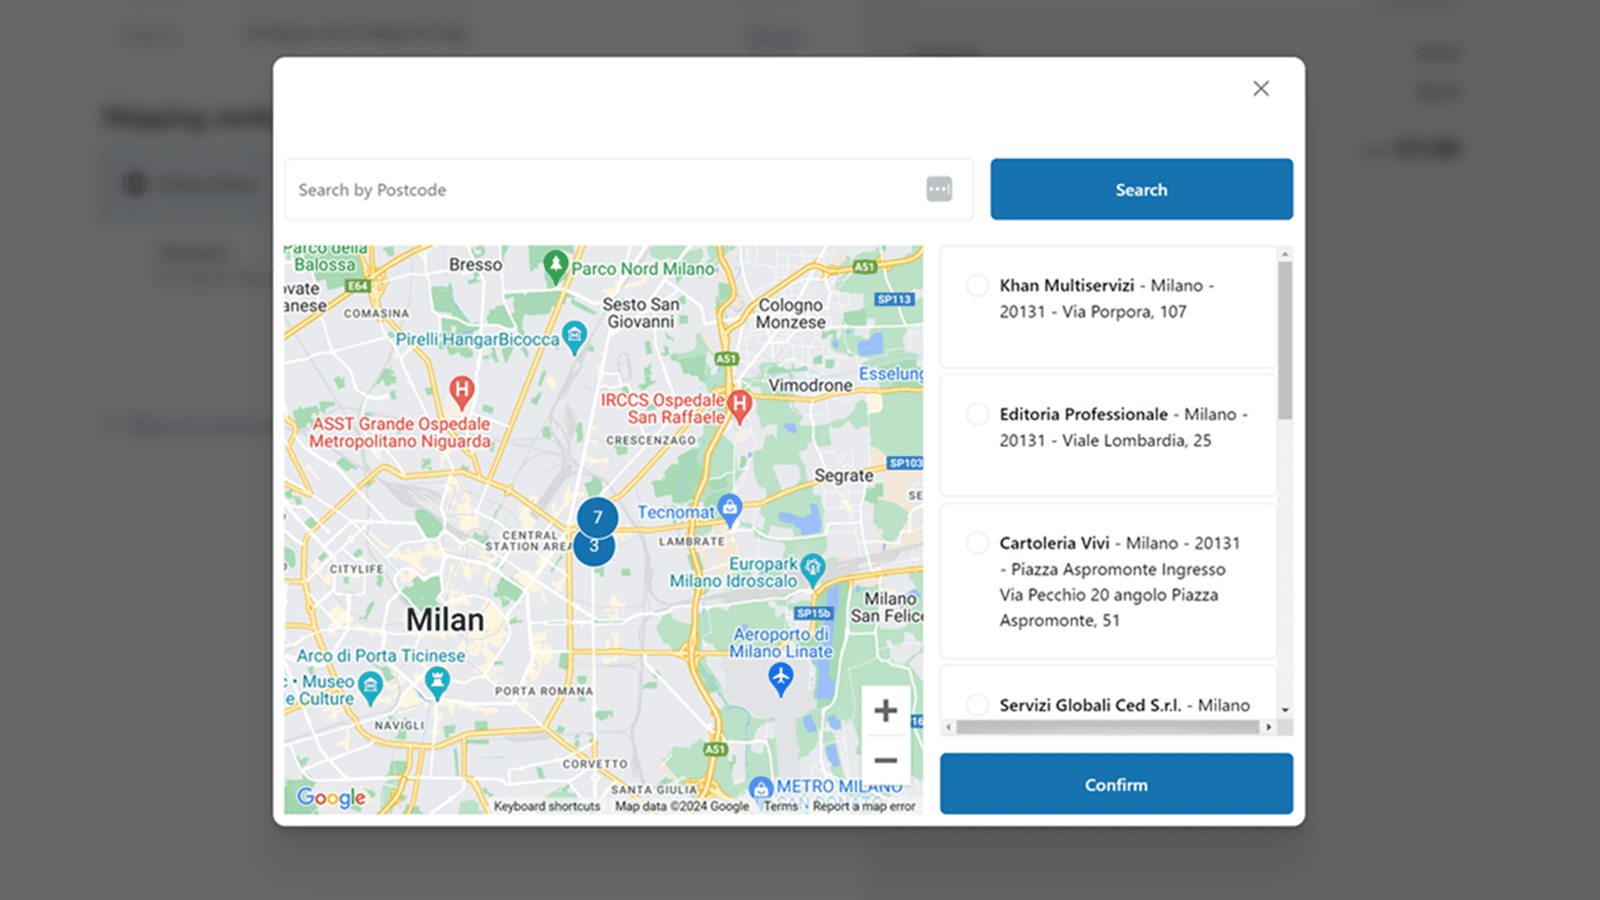The height and width of the screenshot is (900, 1600).
Task: Select the Editoria Professionale radio button
Action: [x=977, y=414]
